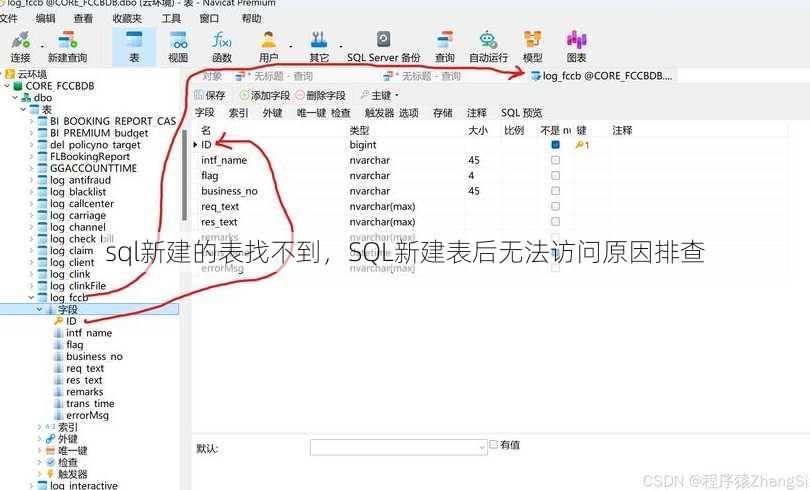Open the 图表 charts icon

(577, 46)
